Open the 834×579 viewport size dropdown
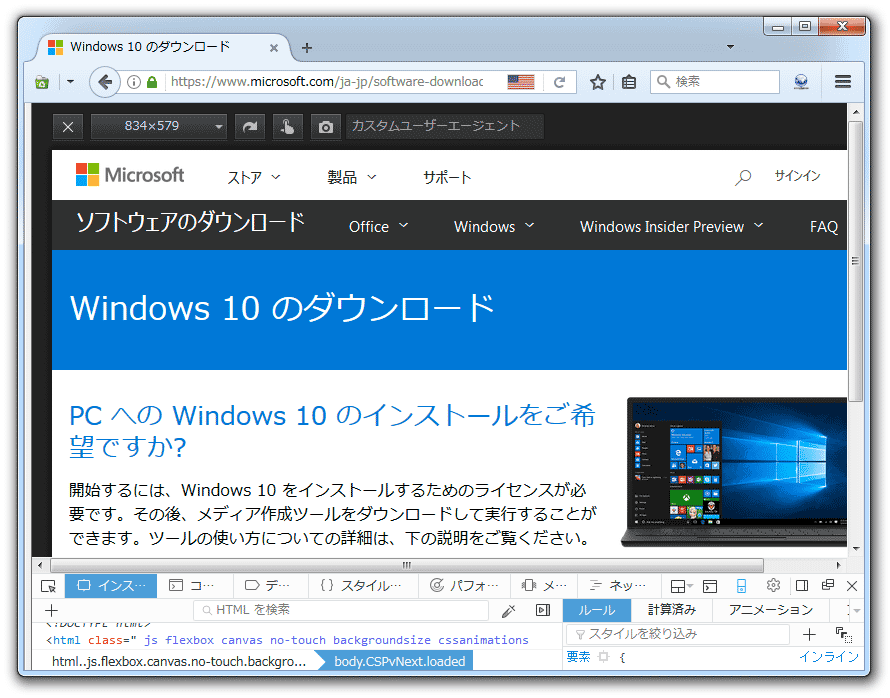The image size is (890, 698). [159, 127]
